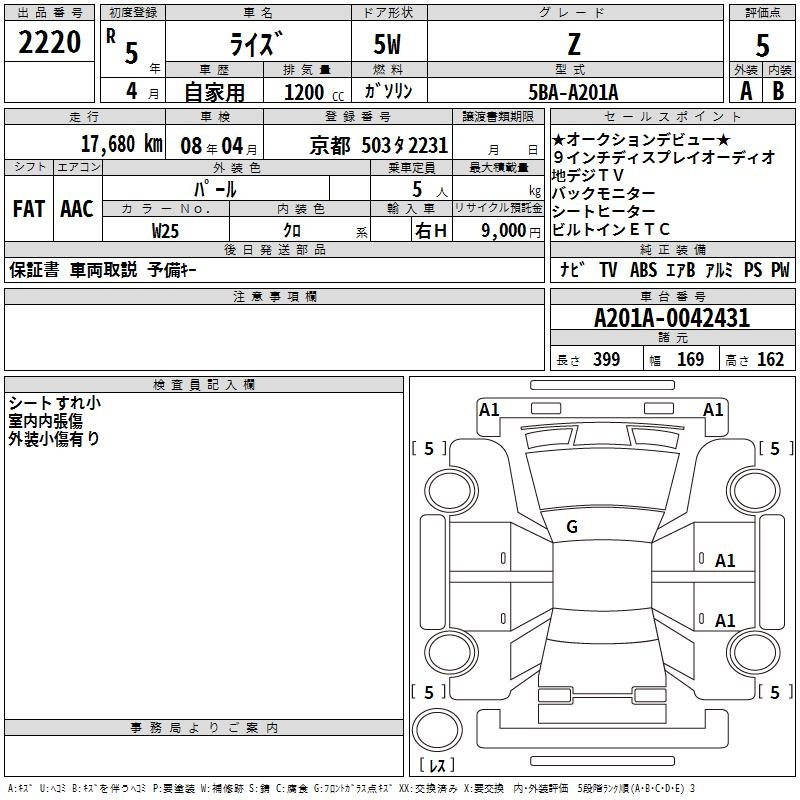The height and width of the screenshot is (800, 800).
Task: Click the chassis number A201A-0042431
Action: click(671, 318)
